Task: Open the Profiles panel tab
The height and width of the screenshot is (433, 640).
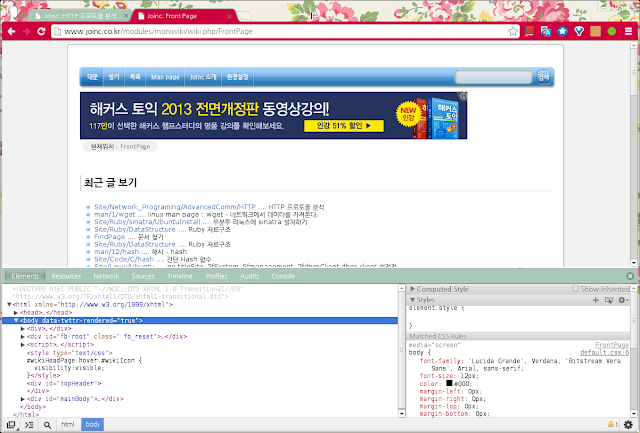Action: click(x=216, y=276)
